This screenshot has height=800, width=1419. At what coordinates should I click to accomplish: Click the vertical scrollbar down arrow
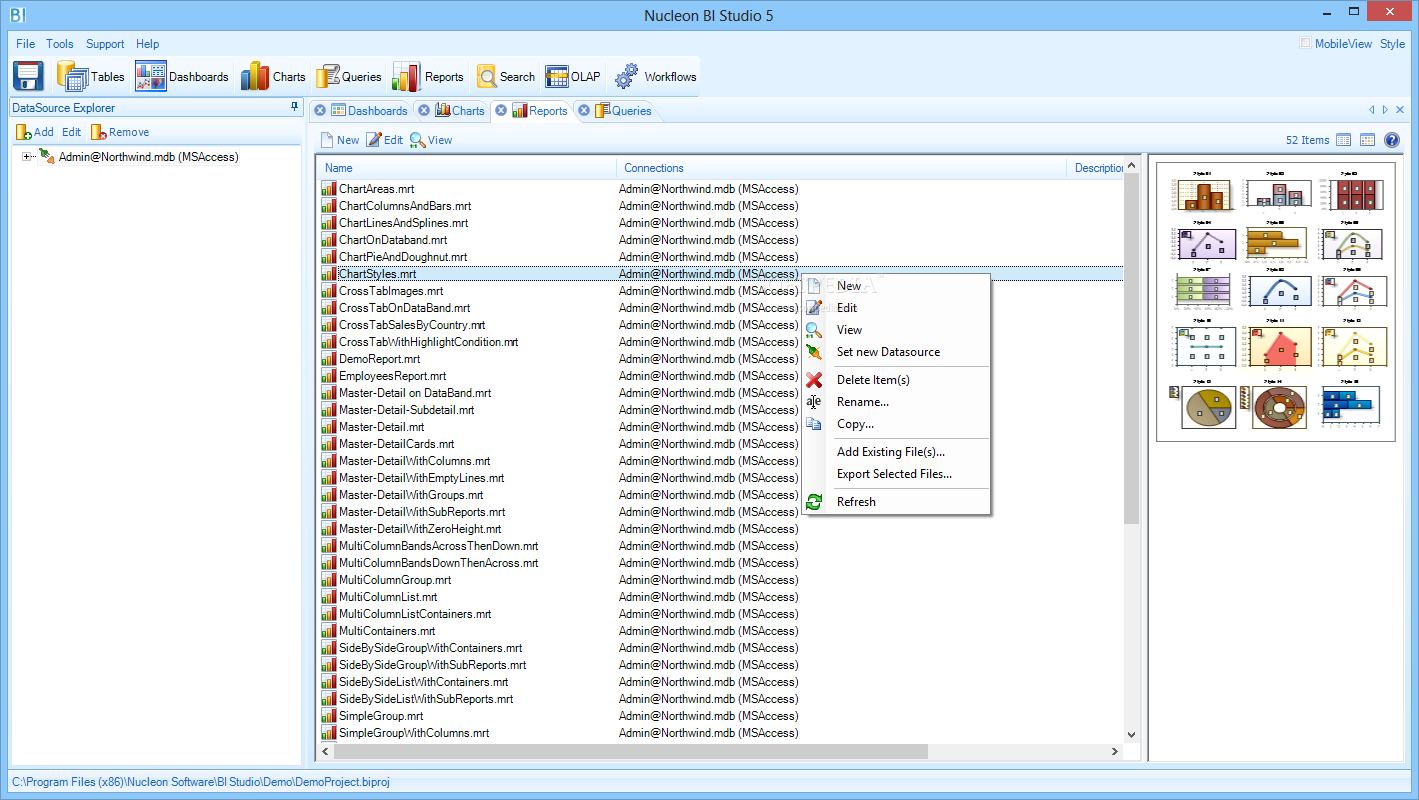1132,734
